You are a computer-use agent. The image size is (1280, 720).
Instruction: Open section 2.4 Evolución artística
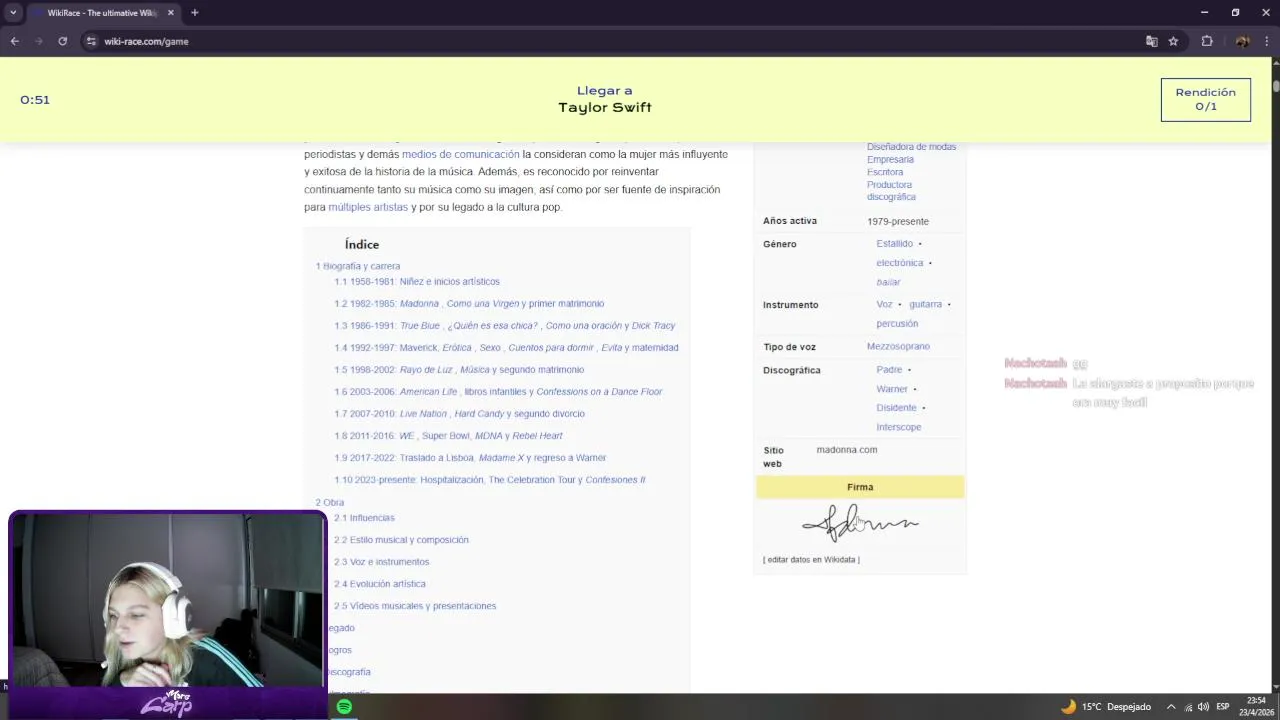coord(380,584)
